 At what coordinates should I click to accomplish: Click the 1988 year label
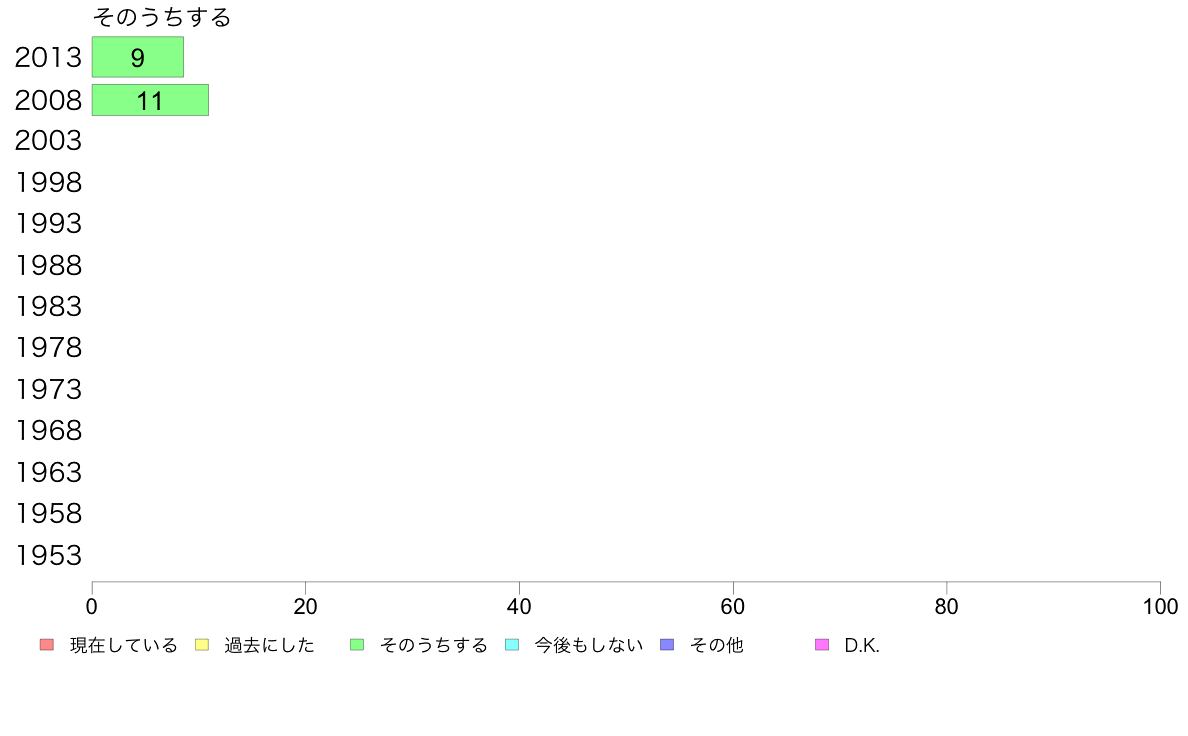(x=48, y=265)
